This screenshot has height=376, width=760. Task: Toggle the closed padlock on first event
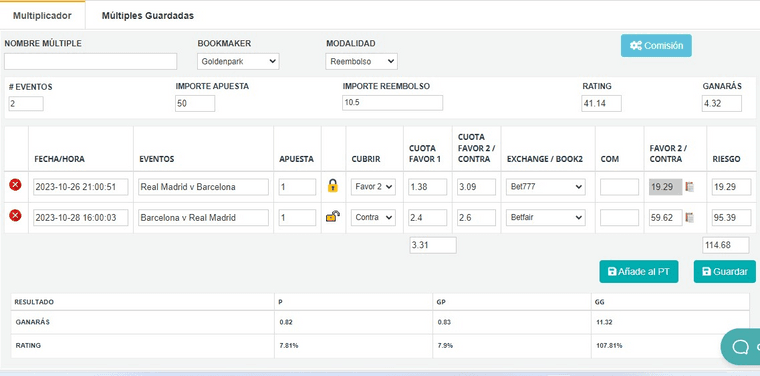pyautogui.click(x=332, y=186)
